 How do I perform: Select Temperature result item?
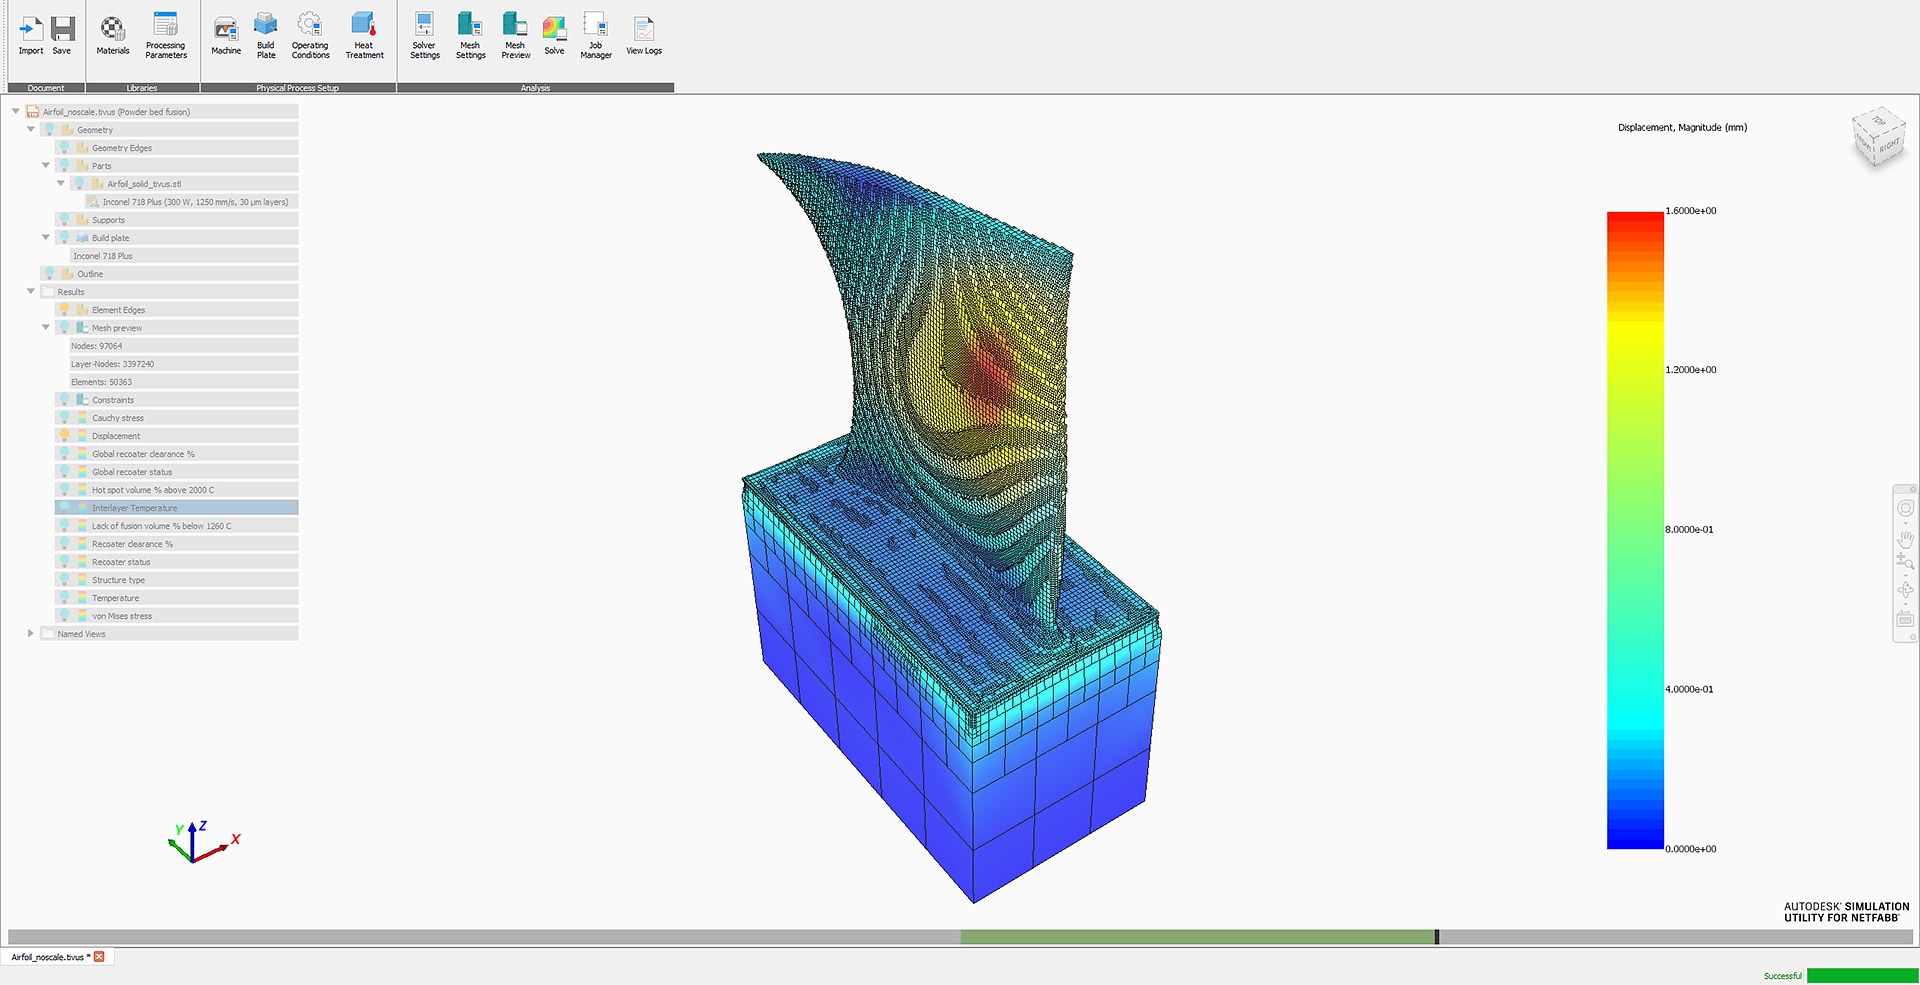(116, 598)
